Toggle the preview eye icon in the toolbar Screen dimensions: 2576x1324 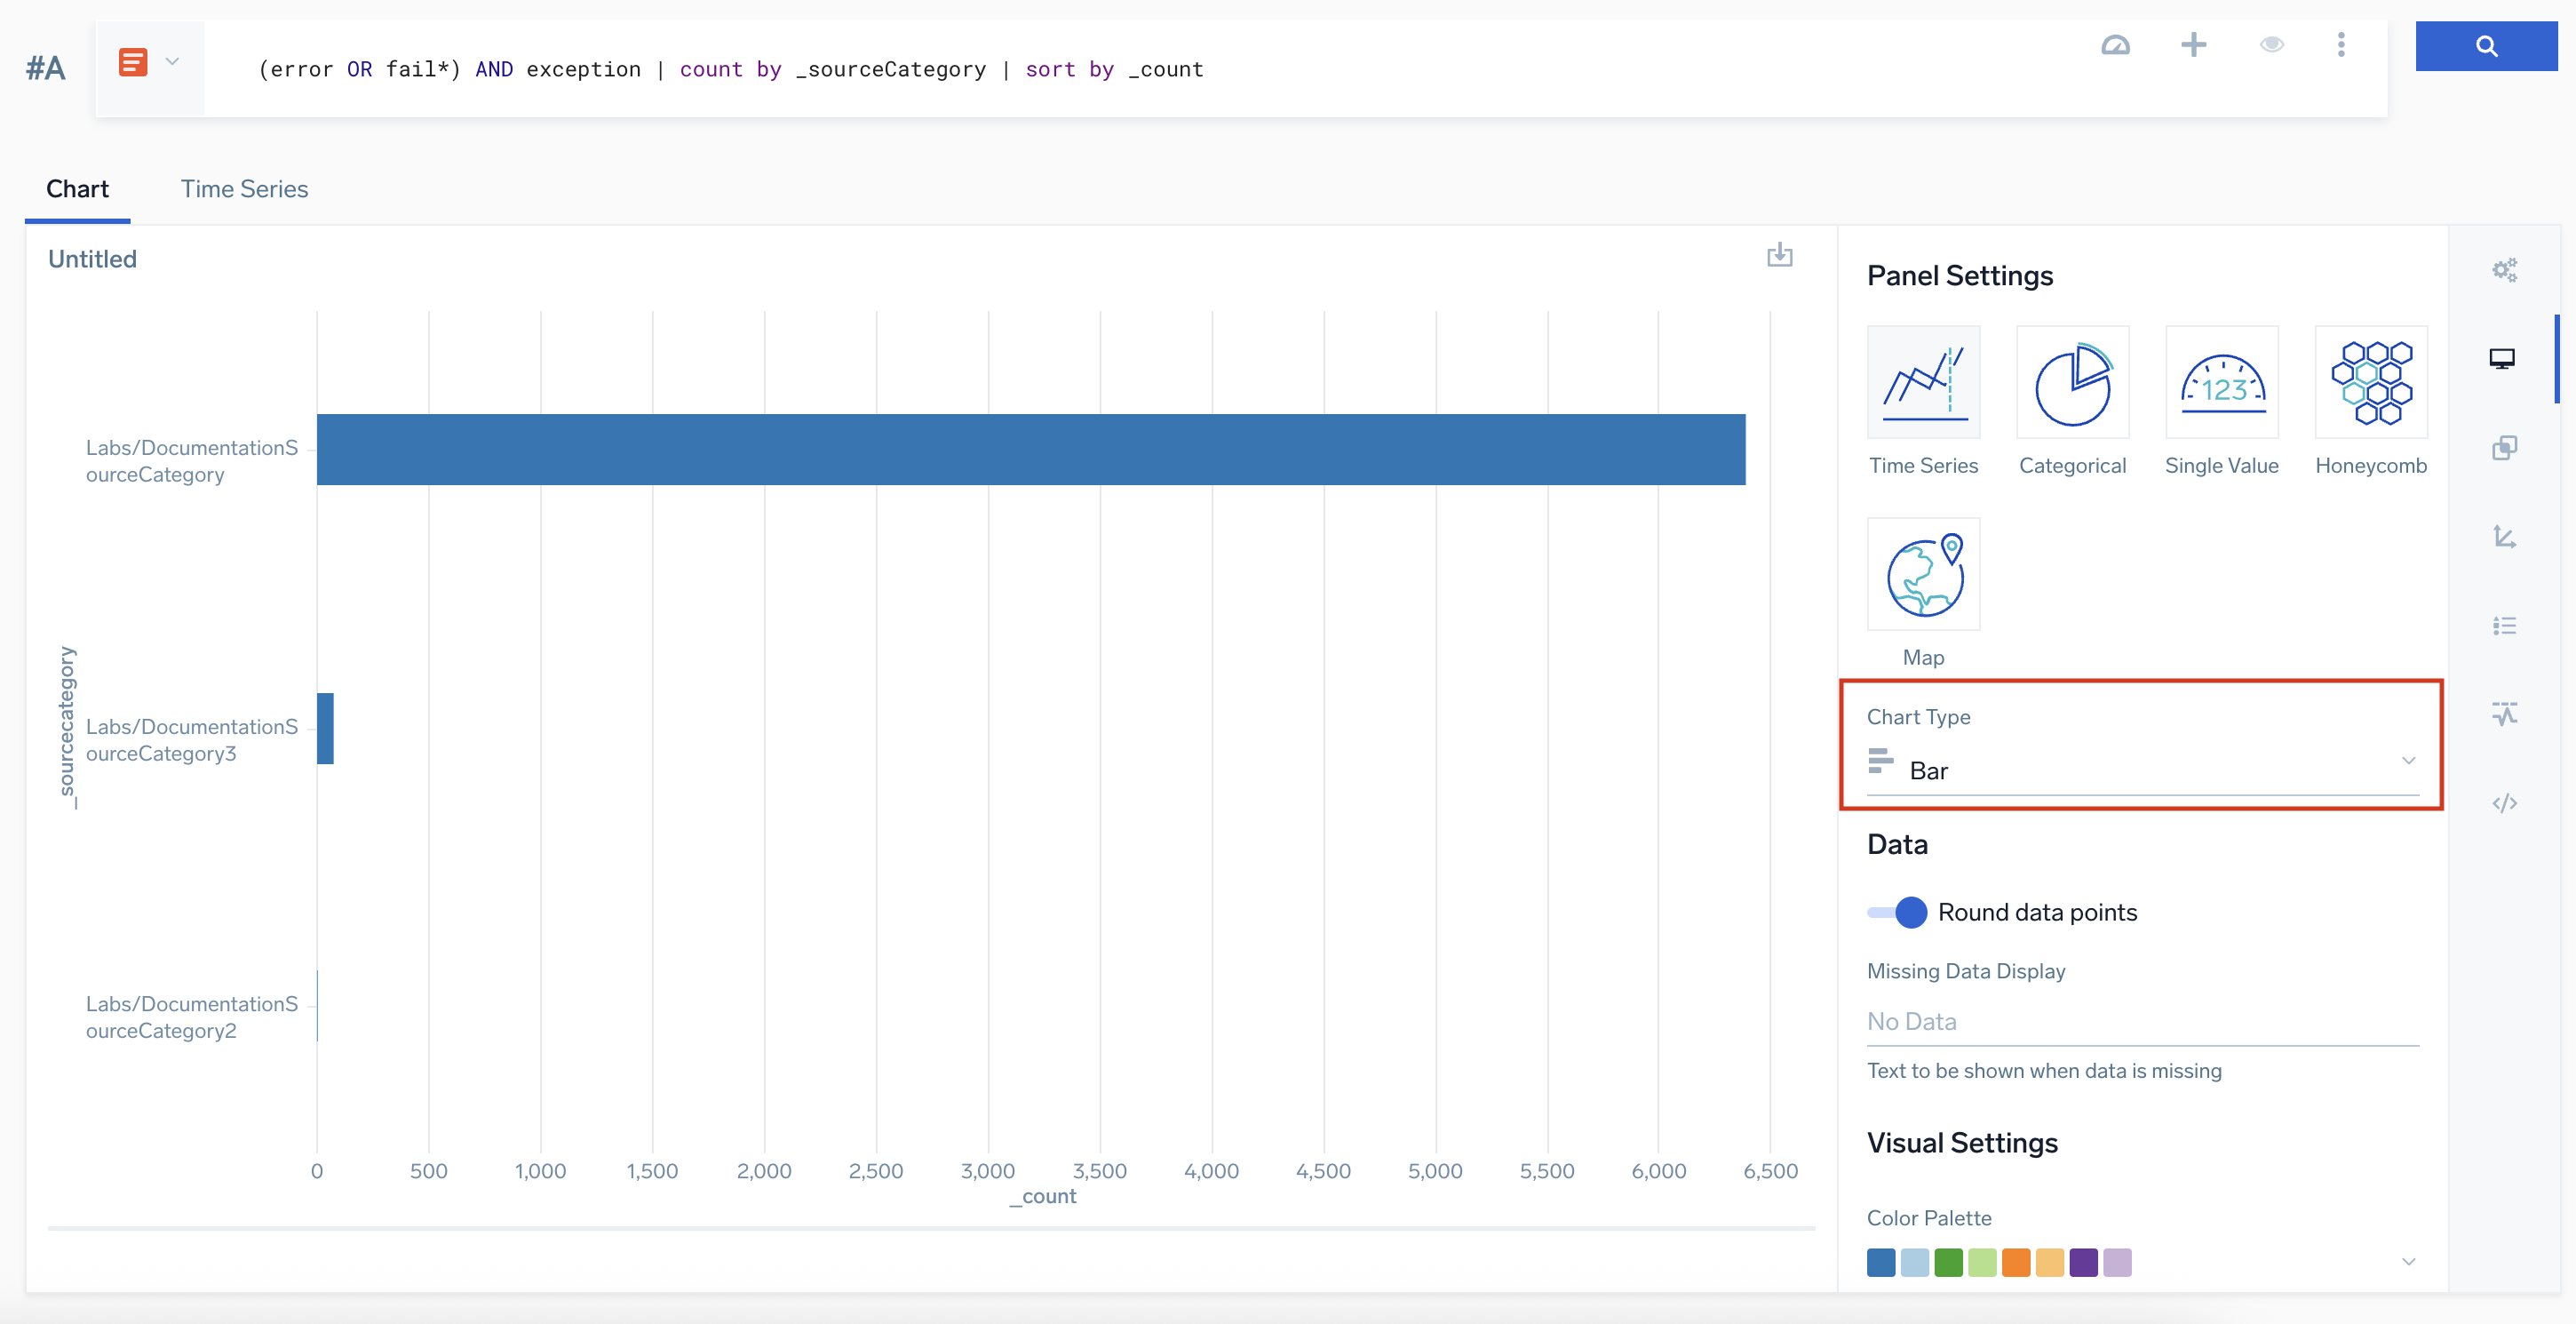point(2272,45)
